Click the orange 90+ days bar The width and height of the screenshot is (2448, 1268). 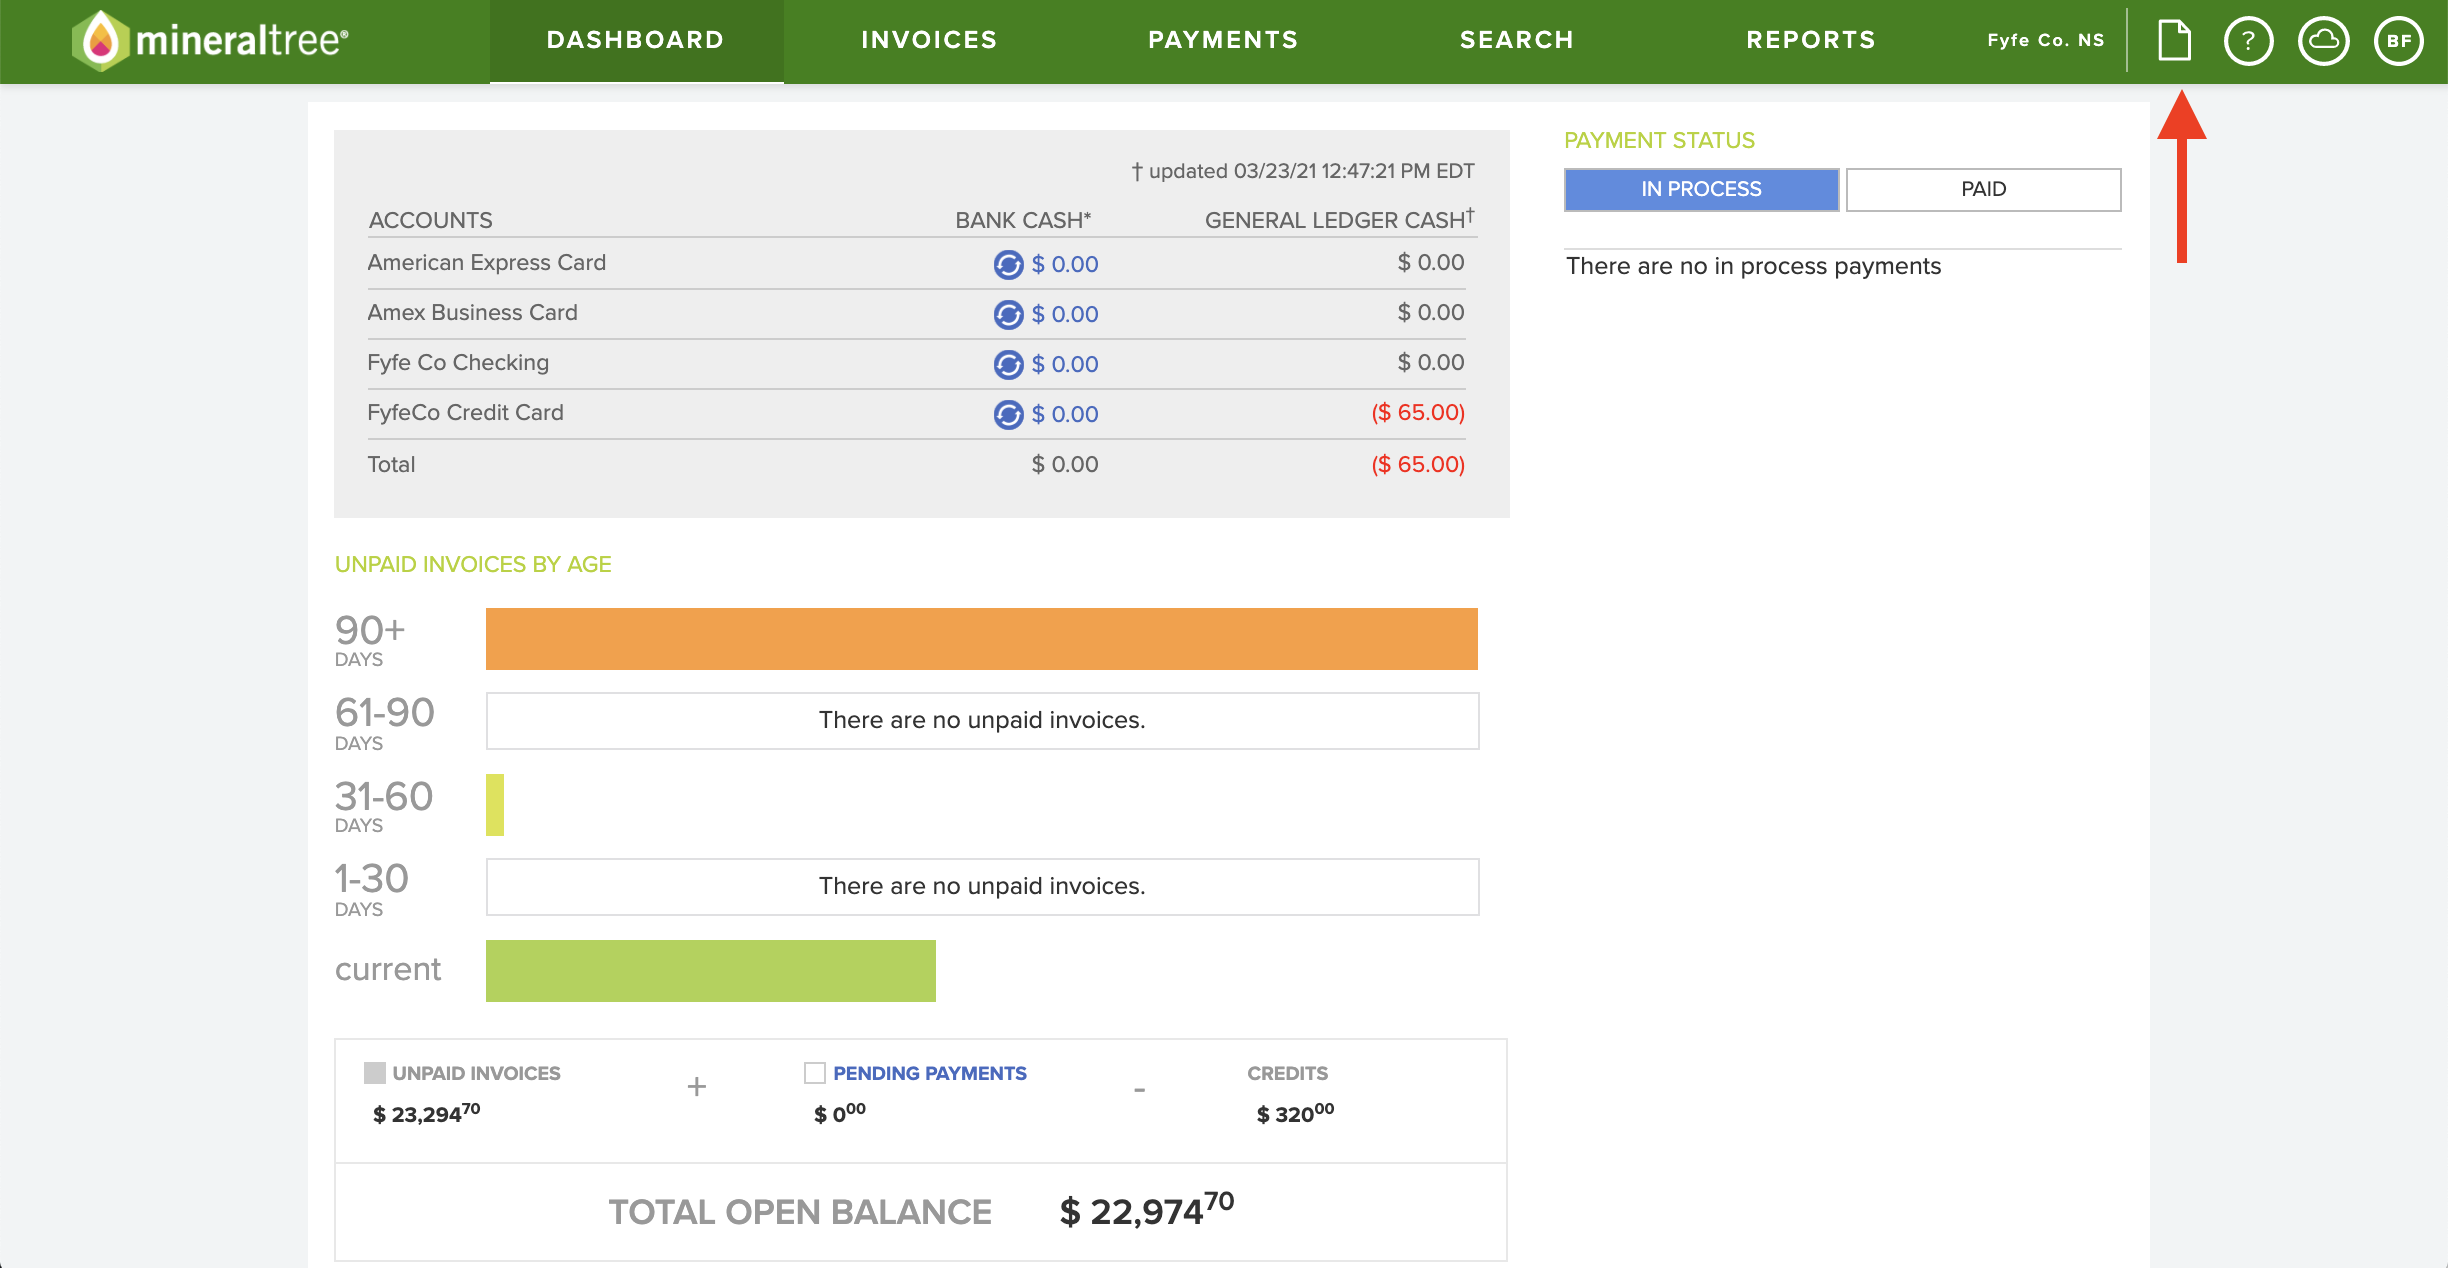coord(981,639)
